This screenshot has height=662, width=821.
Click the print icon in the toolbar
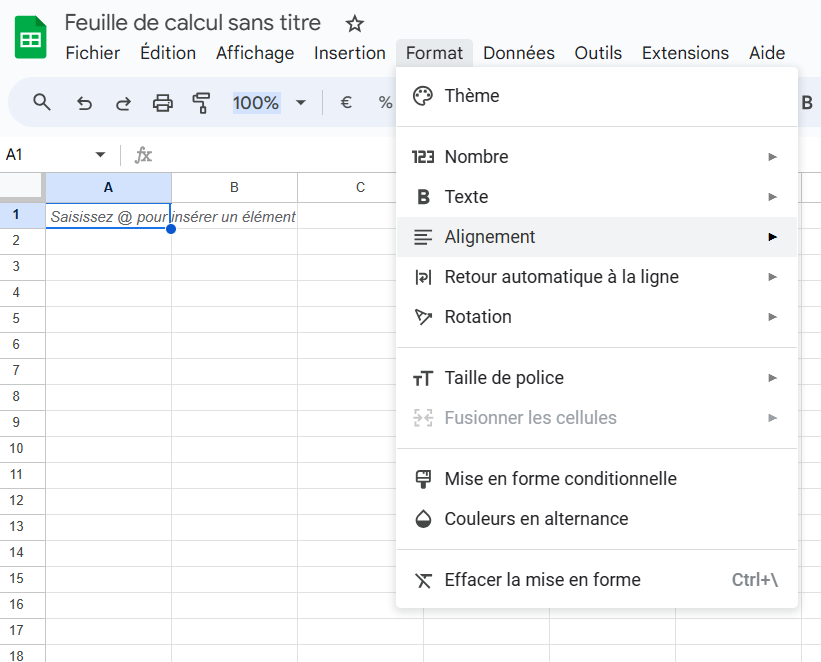pyautogui.click(x=162, y=103)
